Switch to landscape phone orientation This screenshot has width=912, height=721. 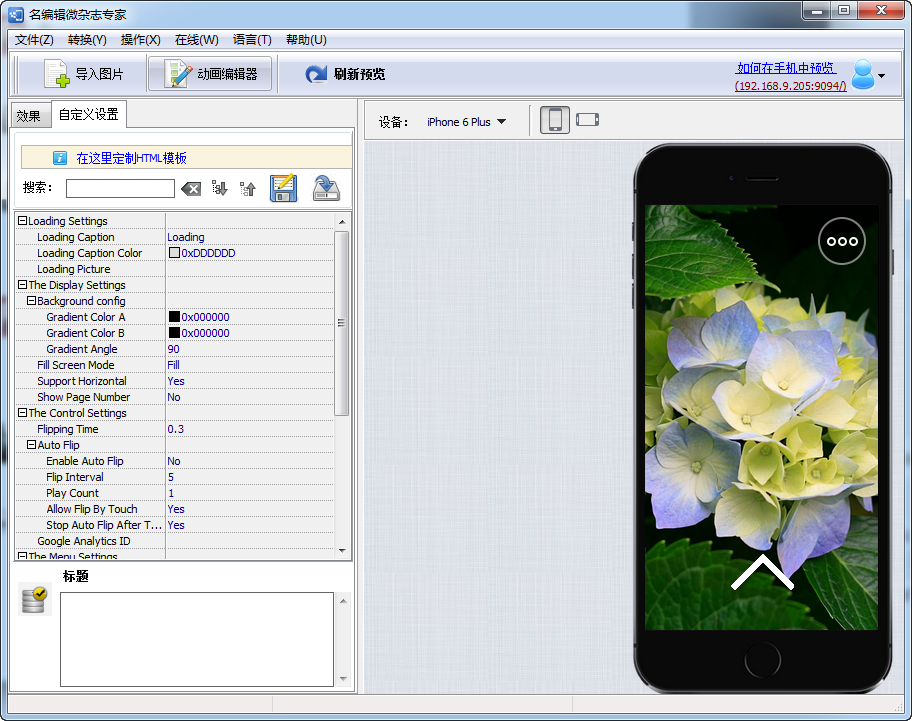[587, 120]
